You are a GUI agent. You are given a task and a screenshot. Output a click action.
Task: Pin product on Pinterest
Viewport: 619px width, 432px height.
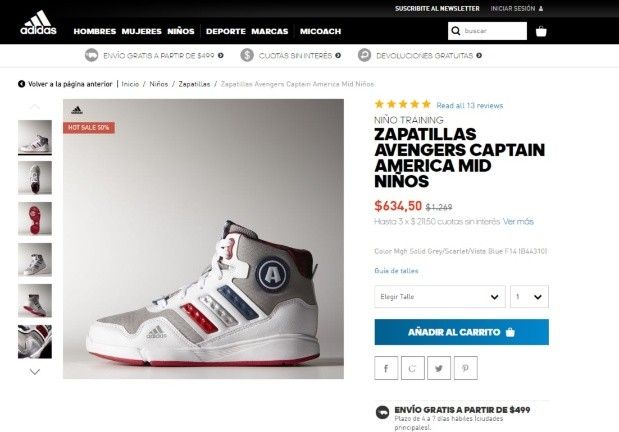pyautogui.click(x=464, y=367)
